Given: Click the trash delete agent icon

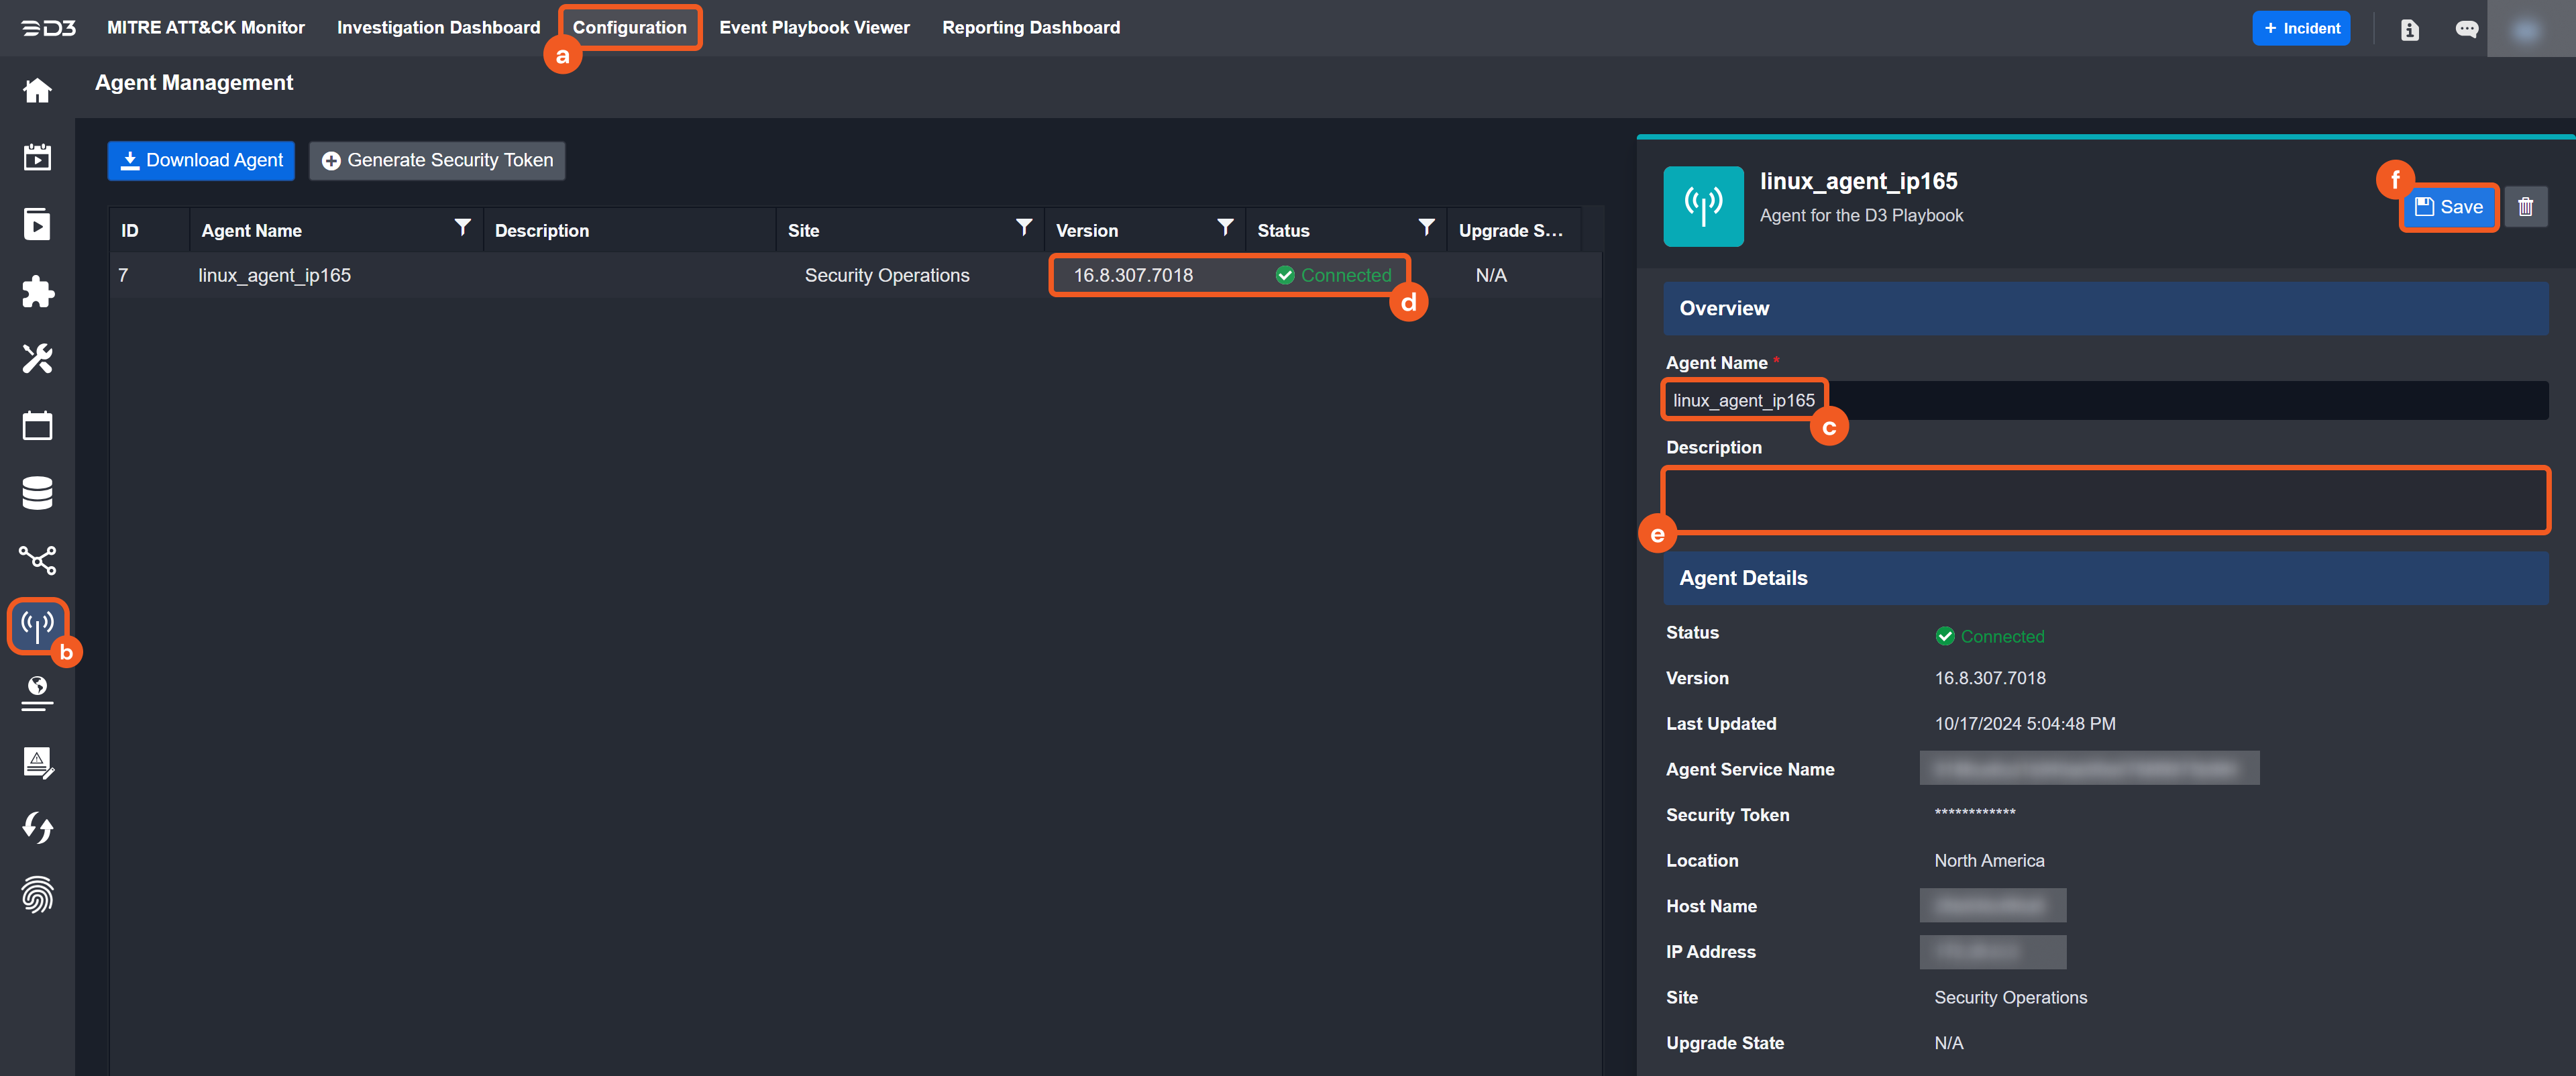Looking at the screenshot, I should (2525, 207).
